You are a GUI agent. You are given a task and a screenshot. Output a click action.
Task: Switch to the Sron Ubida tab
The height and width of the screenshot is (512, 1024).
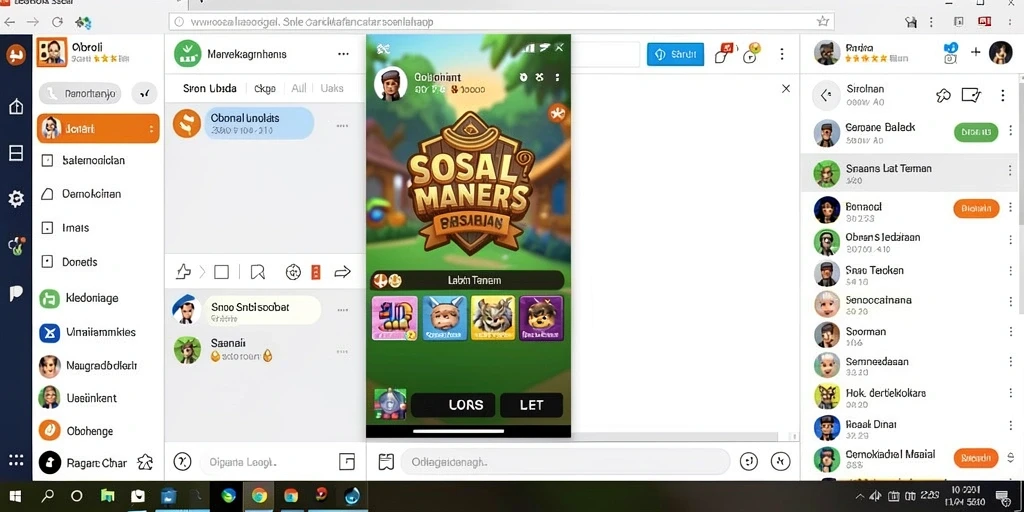click(x=209, y=88)
